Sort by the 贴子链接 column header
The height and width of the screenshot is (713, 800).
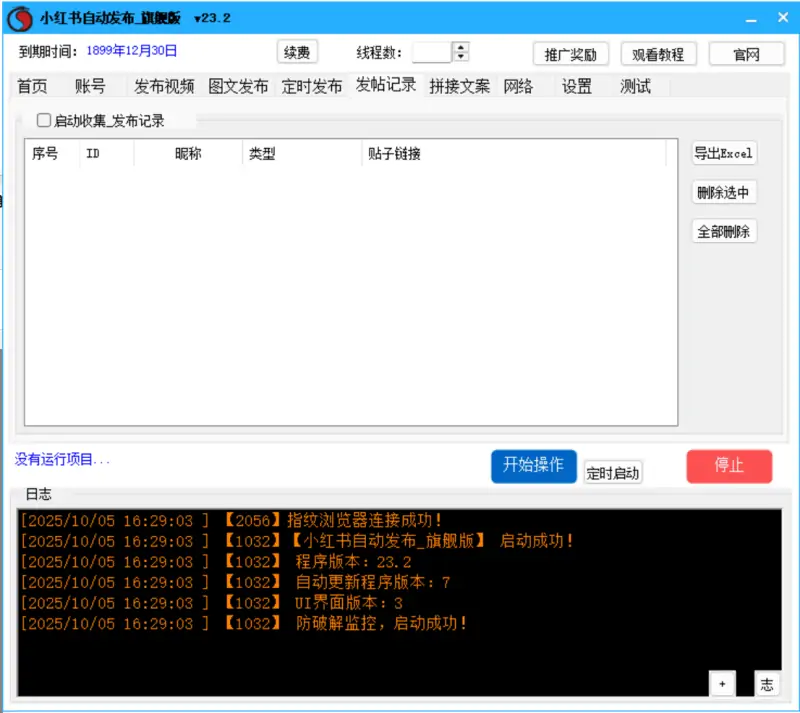tap(394, 154)
